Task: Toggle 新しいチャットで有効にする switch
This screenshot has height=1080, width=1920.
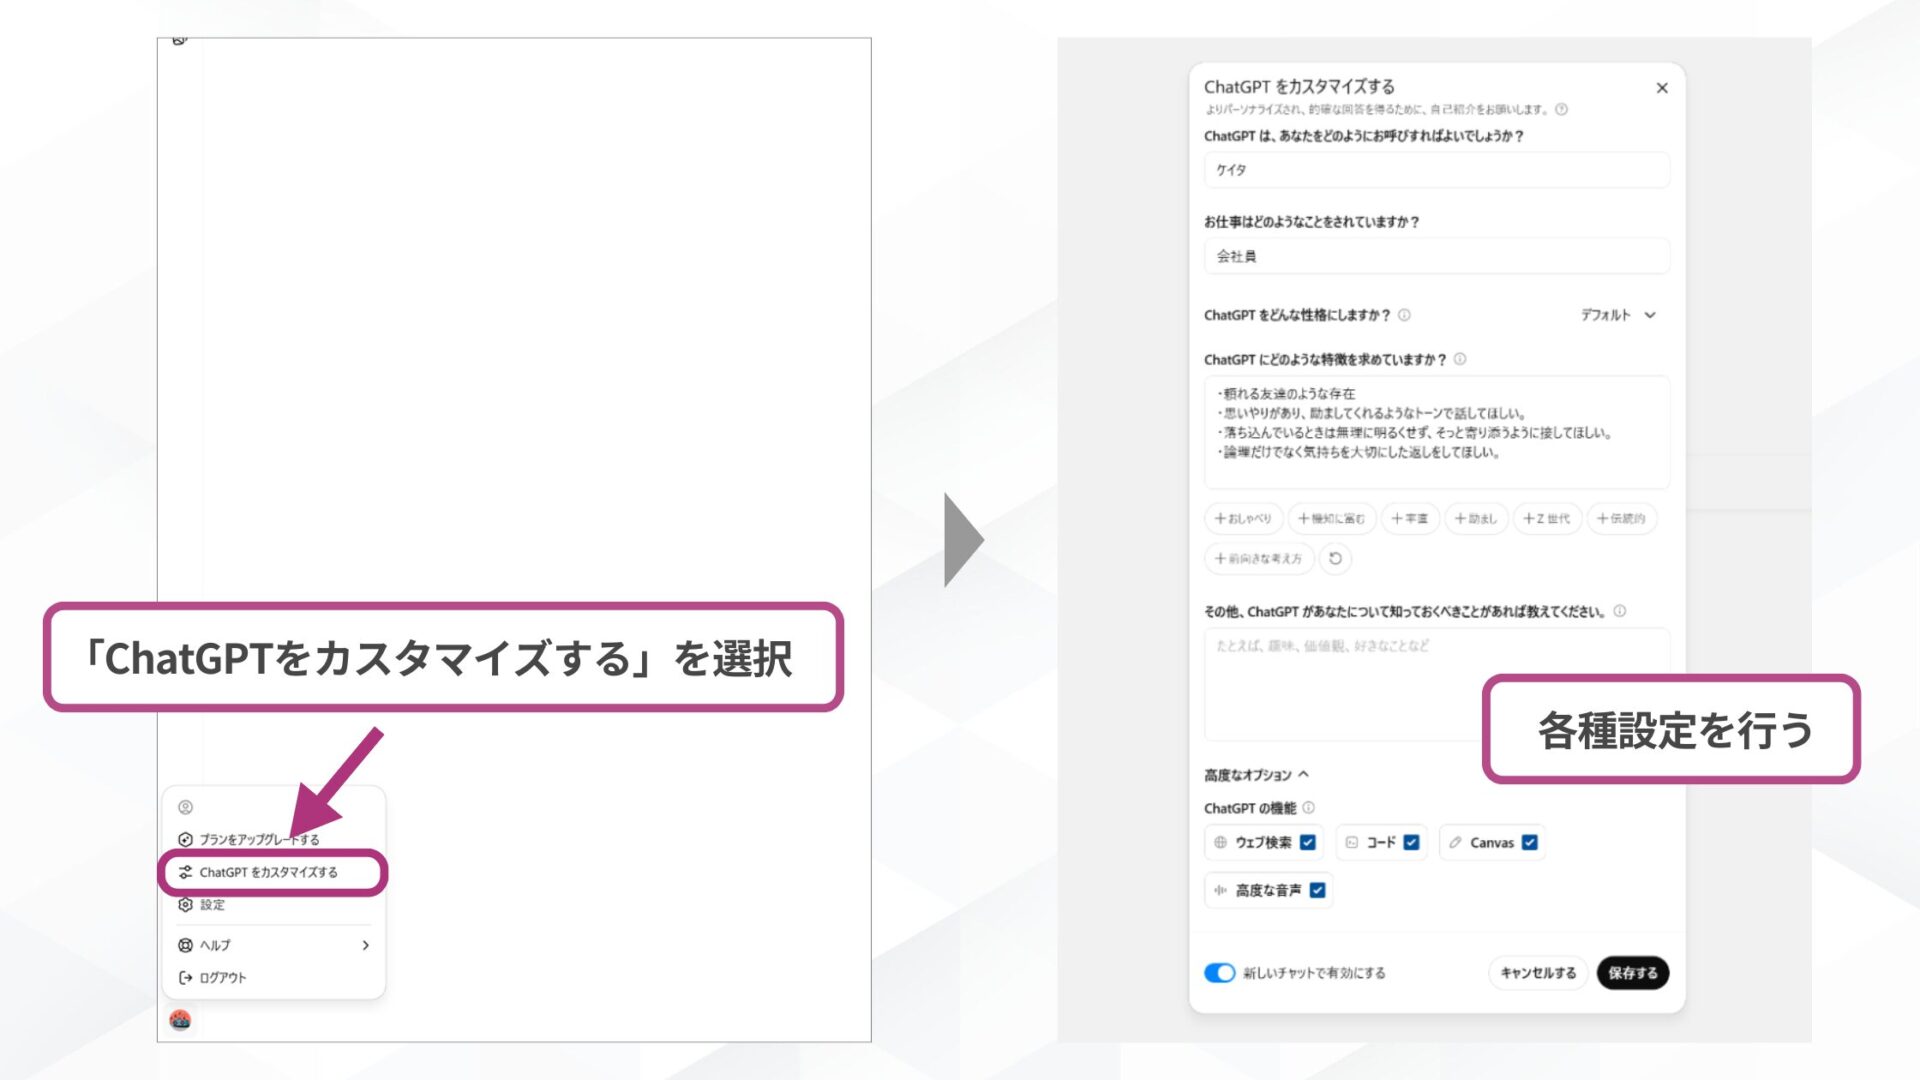Action: point(1220,973)
